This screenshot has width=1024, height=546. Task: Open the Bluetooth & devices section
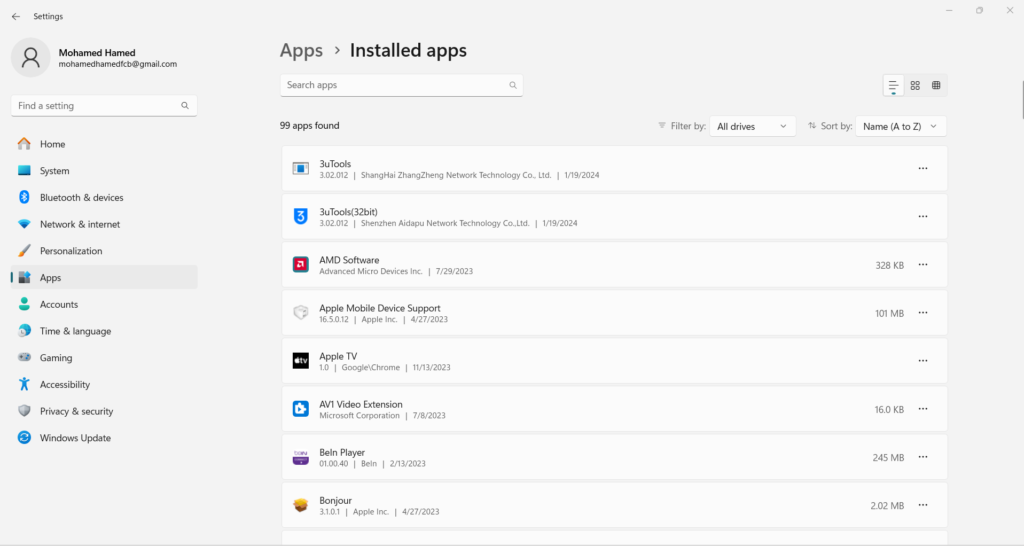[x=81, y=198]
